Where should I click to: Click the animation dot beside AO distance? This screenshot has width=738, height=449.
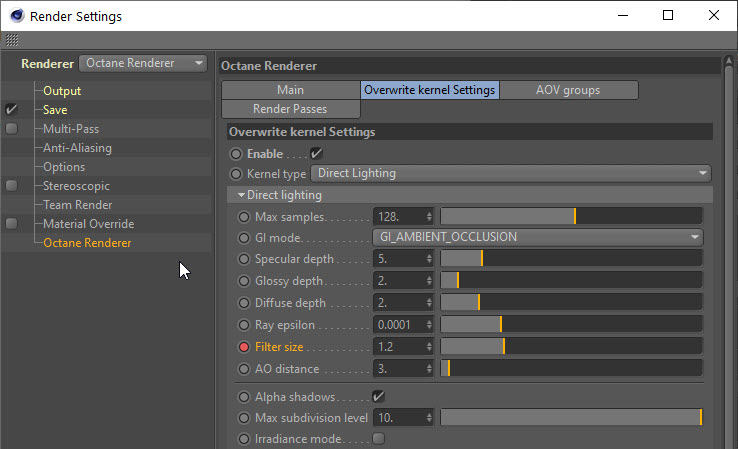pos(244,369)
